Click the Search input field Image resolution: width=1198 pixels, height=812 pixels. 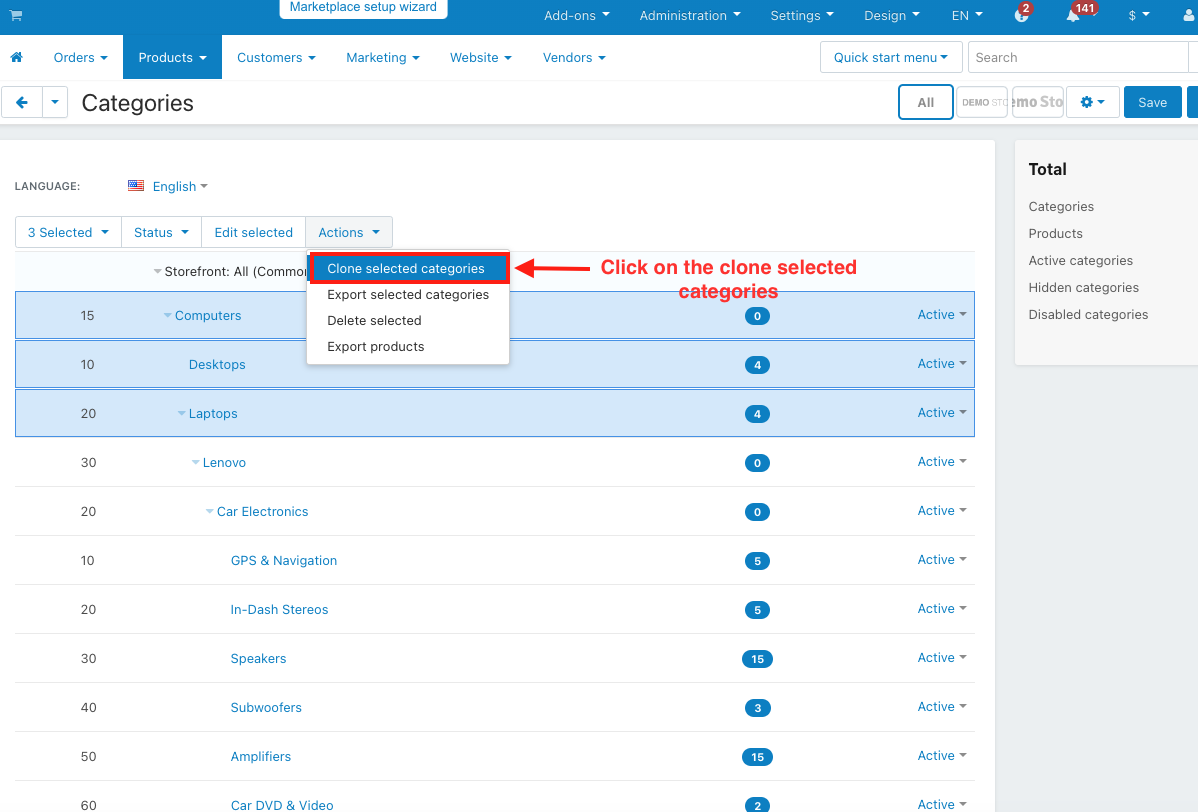[1077, 57]
